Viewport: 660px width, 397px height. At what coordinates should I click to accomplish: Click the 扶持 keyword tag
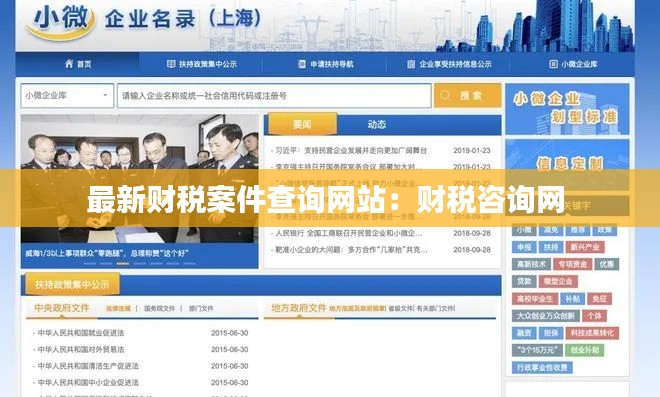pos(551,247)
